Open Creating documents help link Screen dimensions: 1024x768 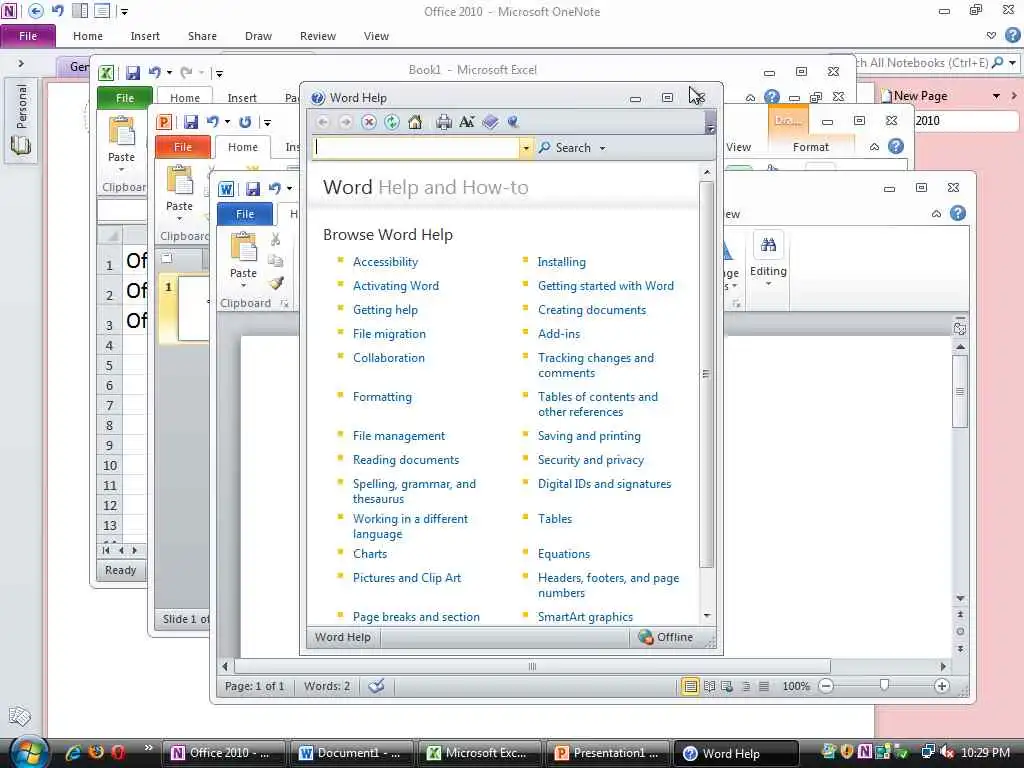click(x=592, y=310)
